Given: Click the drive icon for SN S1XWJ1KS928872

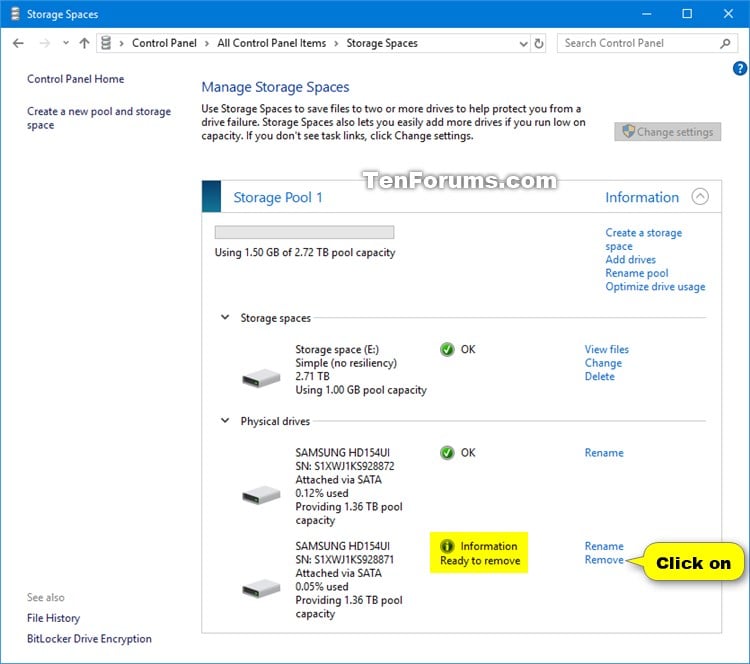Looking at the screenshot, I should [x=261, y=495].
